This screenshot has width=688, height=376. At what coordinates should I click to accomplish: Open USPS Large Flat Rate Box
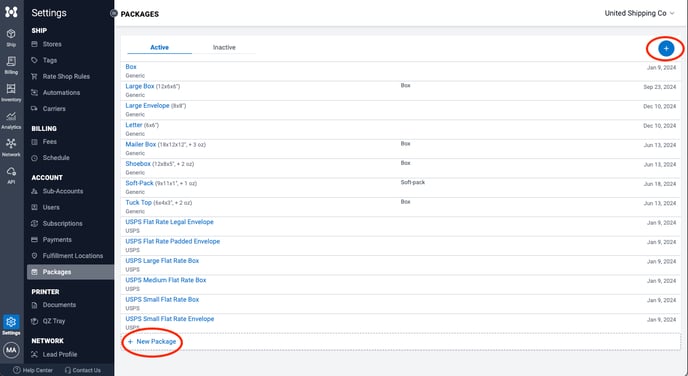(162, 260)
